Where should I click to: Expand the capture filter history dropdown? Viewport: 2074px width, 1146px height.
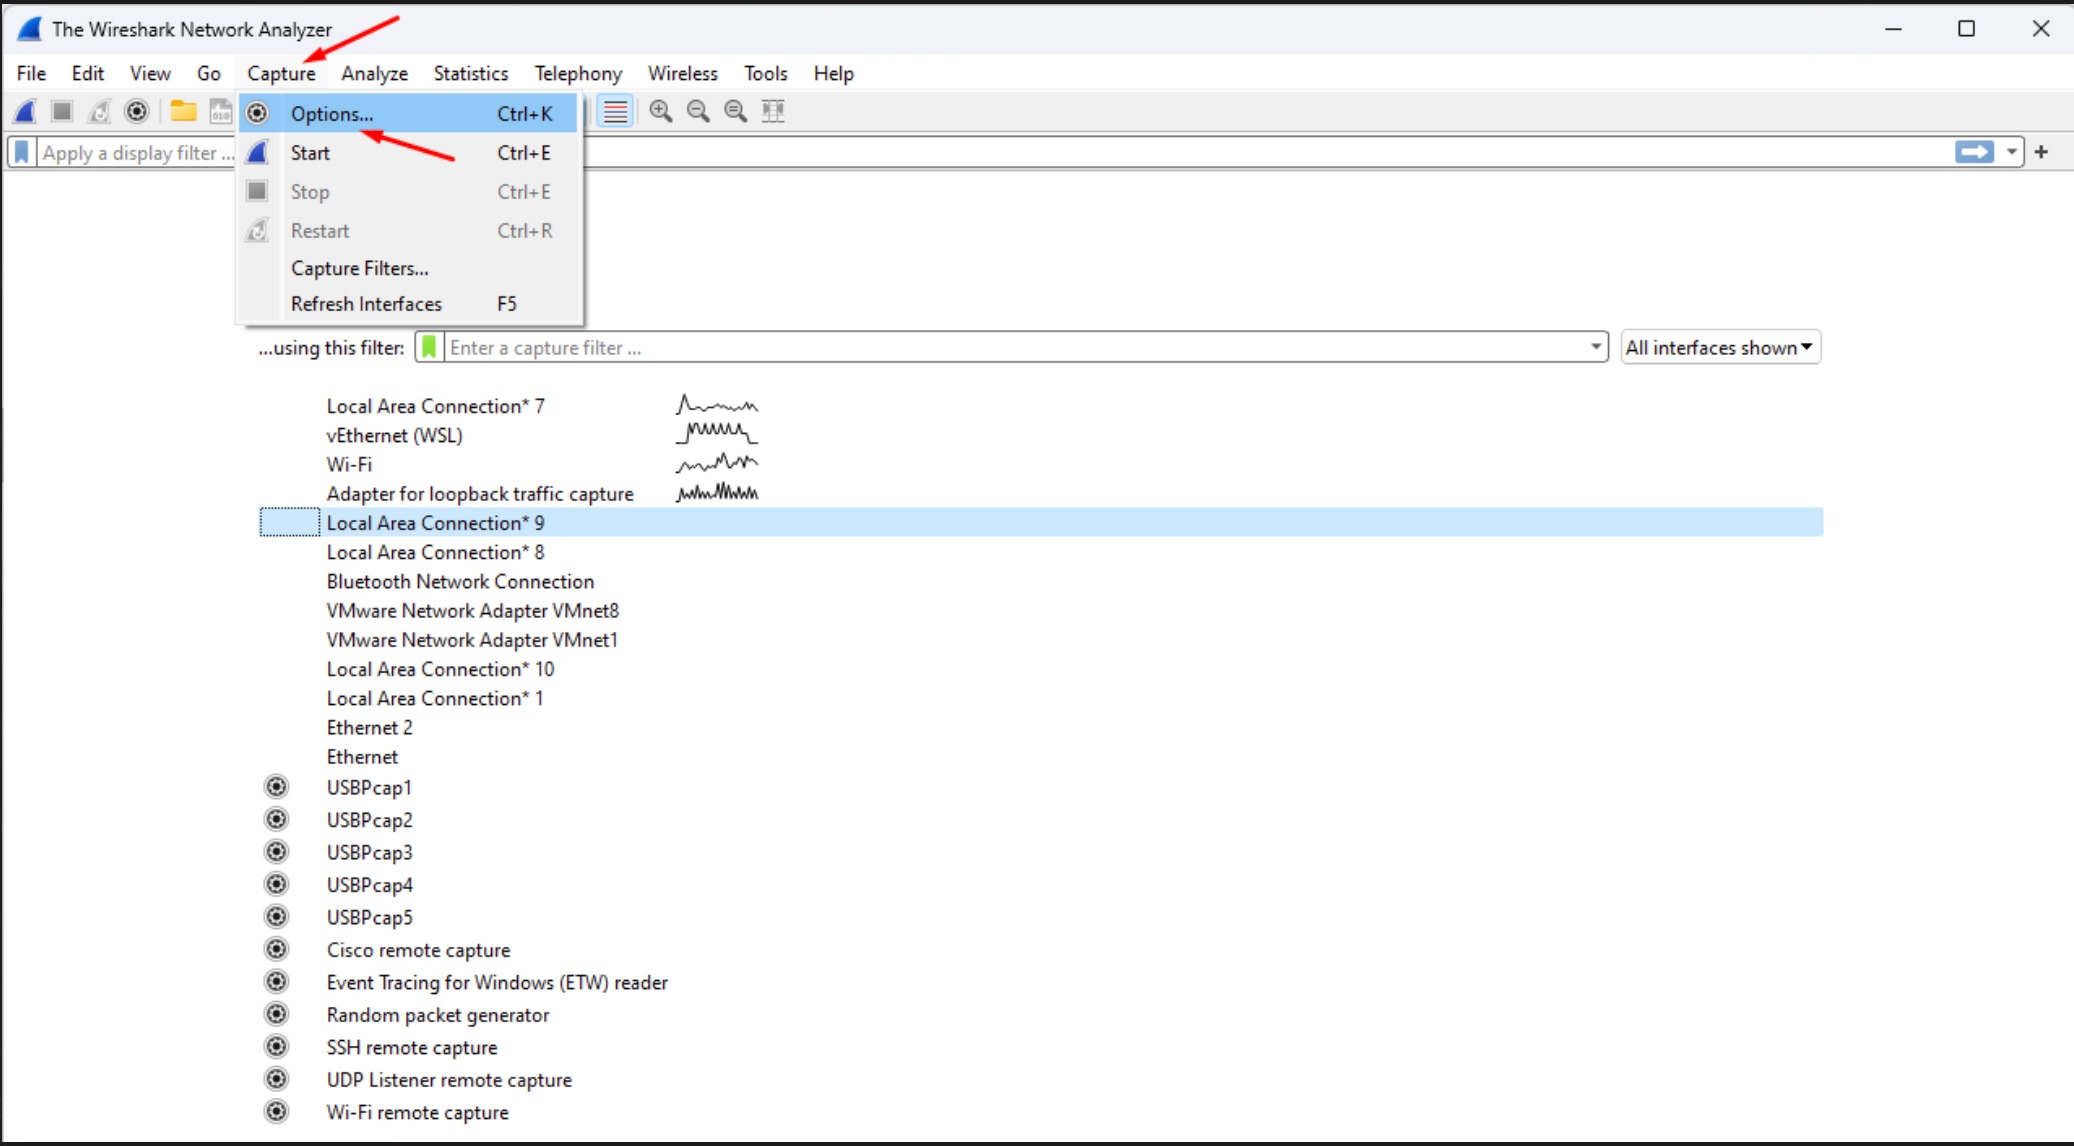point(1595,347)
